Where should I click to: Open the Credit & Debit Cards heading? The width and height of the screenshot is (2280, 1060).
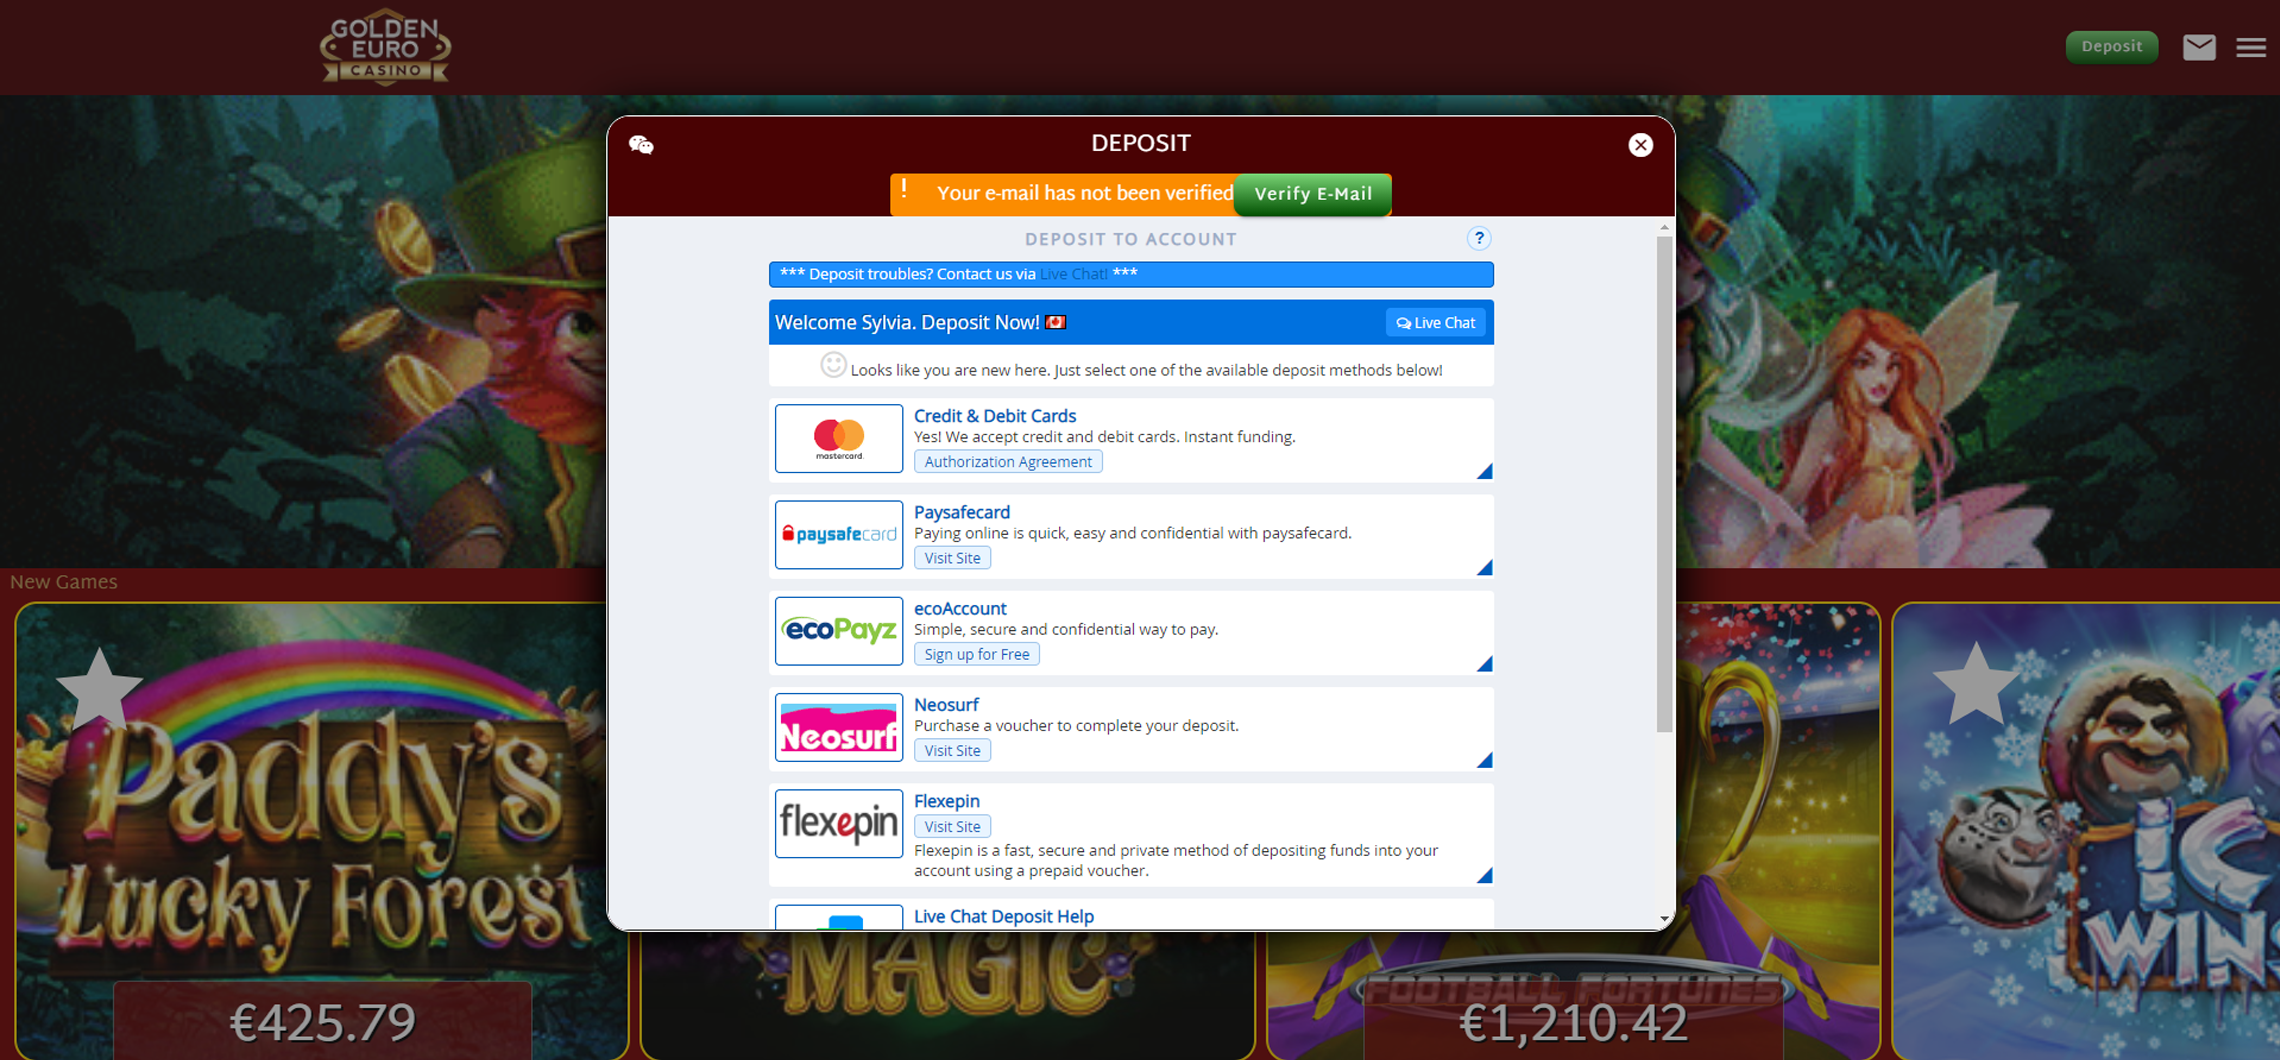pos(995,416)
